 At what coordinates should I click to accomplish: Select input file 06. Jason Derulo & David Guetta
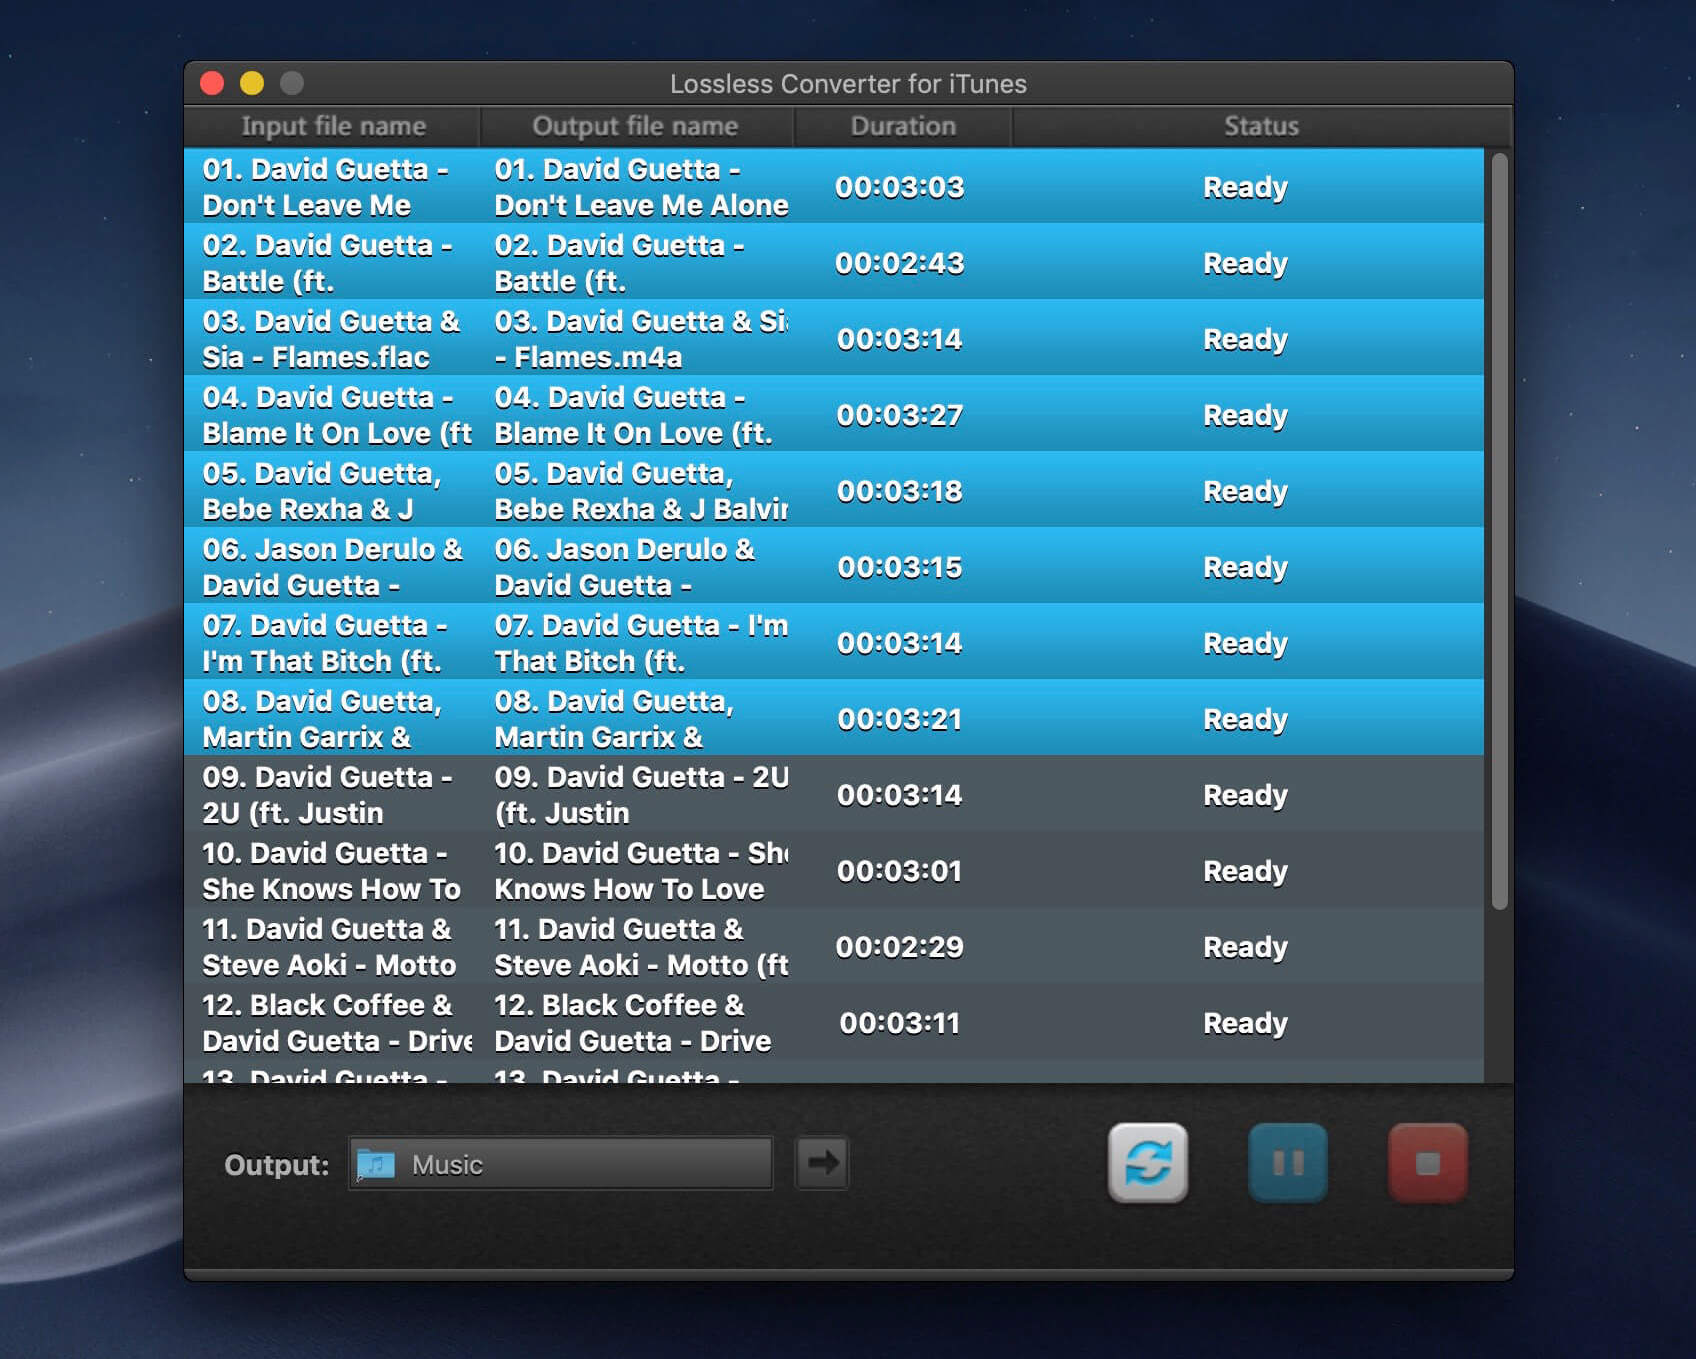332,567
